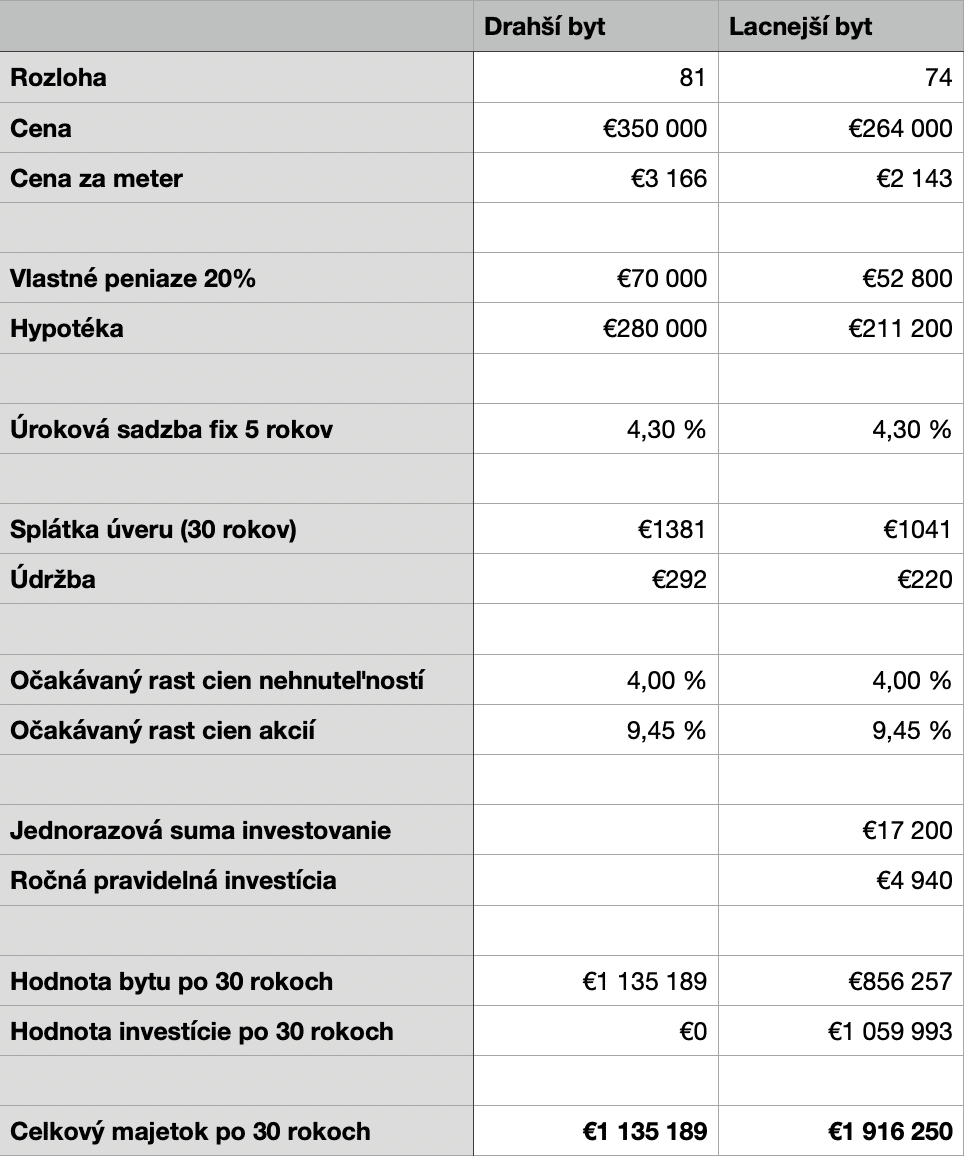The width and height of the screenshot is (964, 1156).
Task: Select the €1381 loan payment cell
Action: tap(595, 529)
